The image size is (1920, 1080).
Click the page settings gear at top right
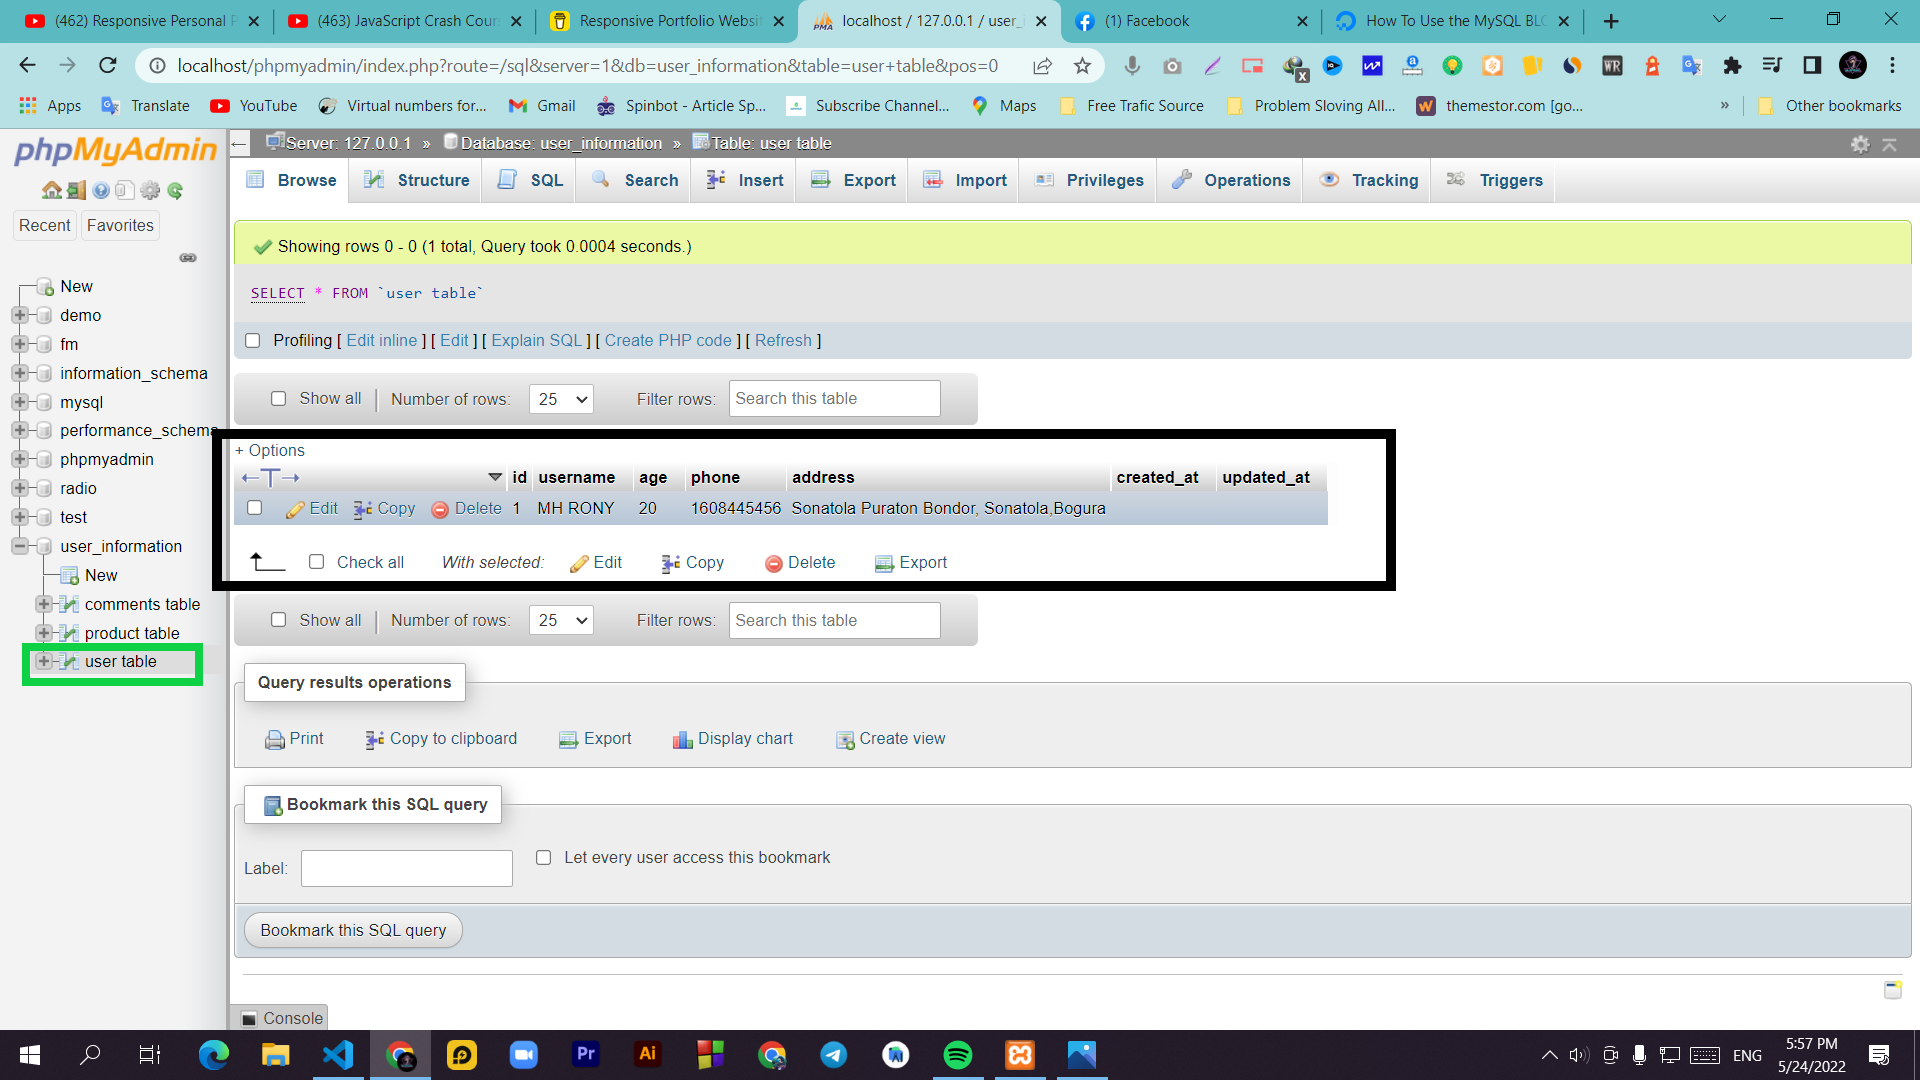(x=1860, y=144)
